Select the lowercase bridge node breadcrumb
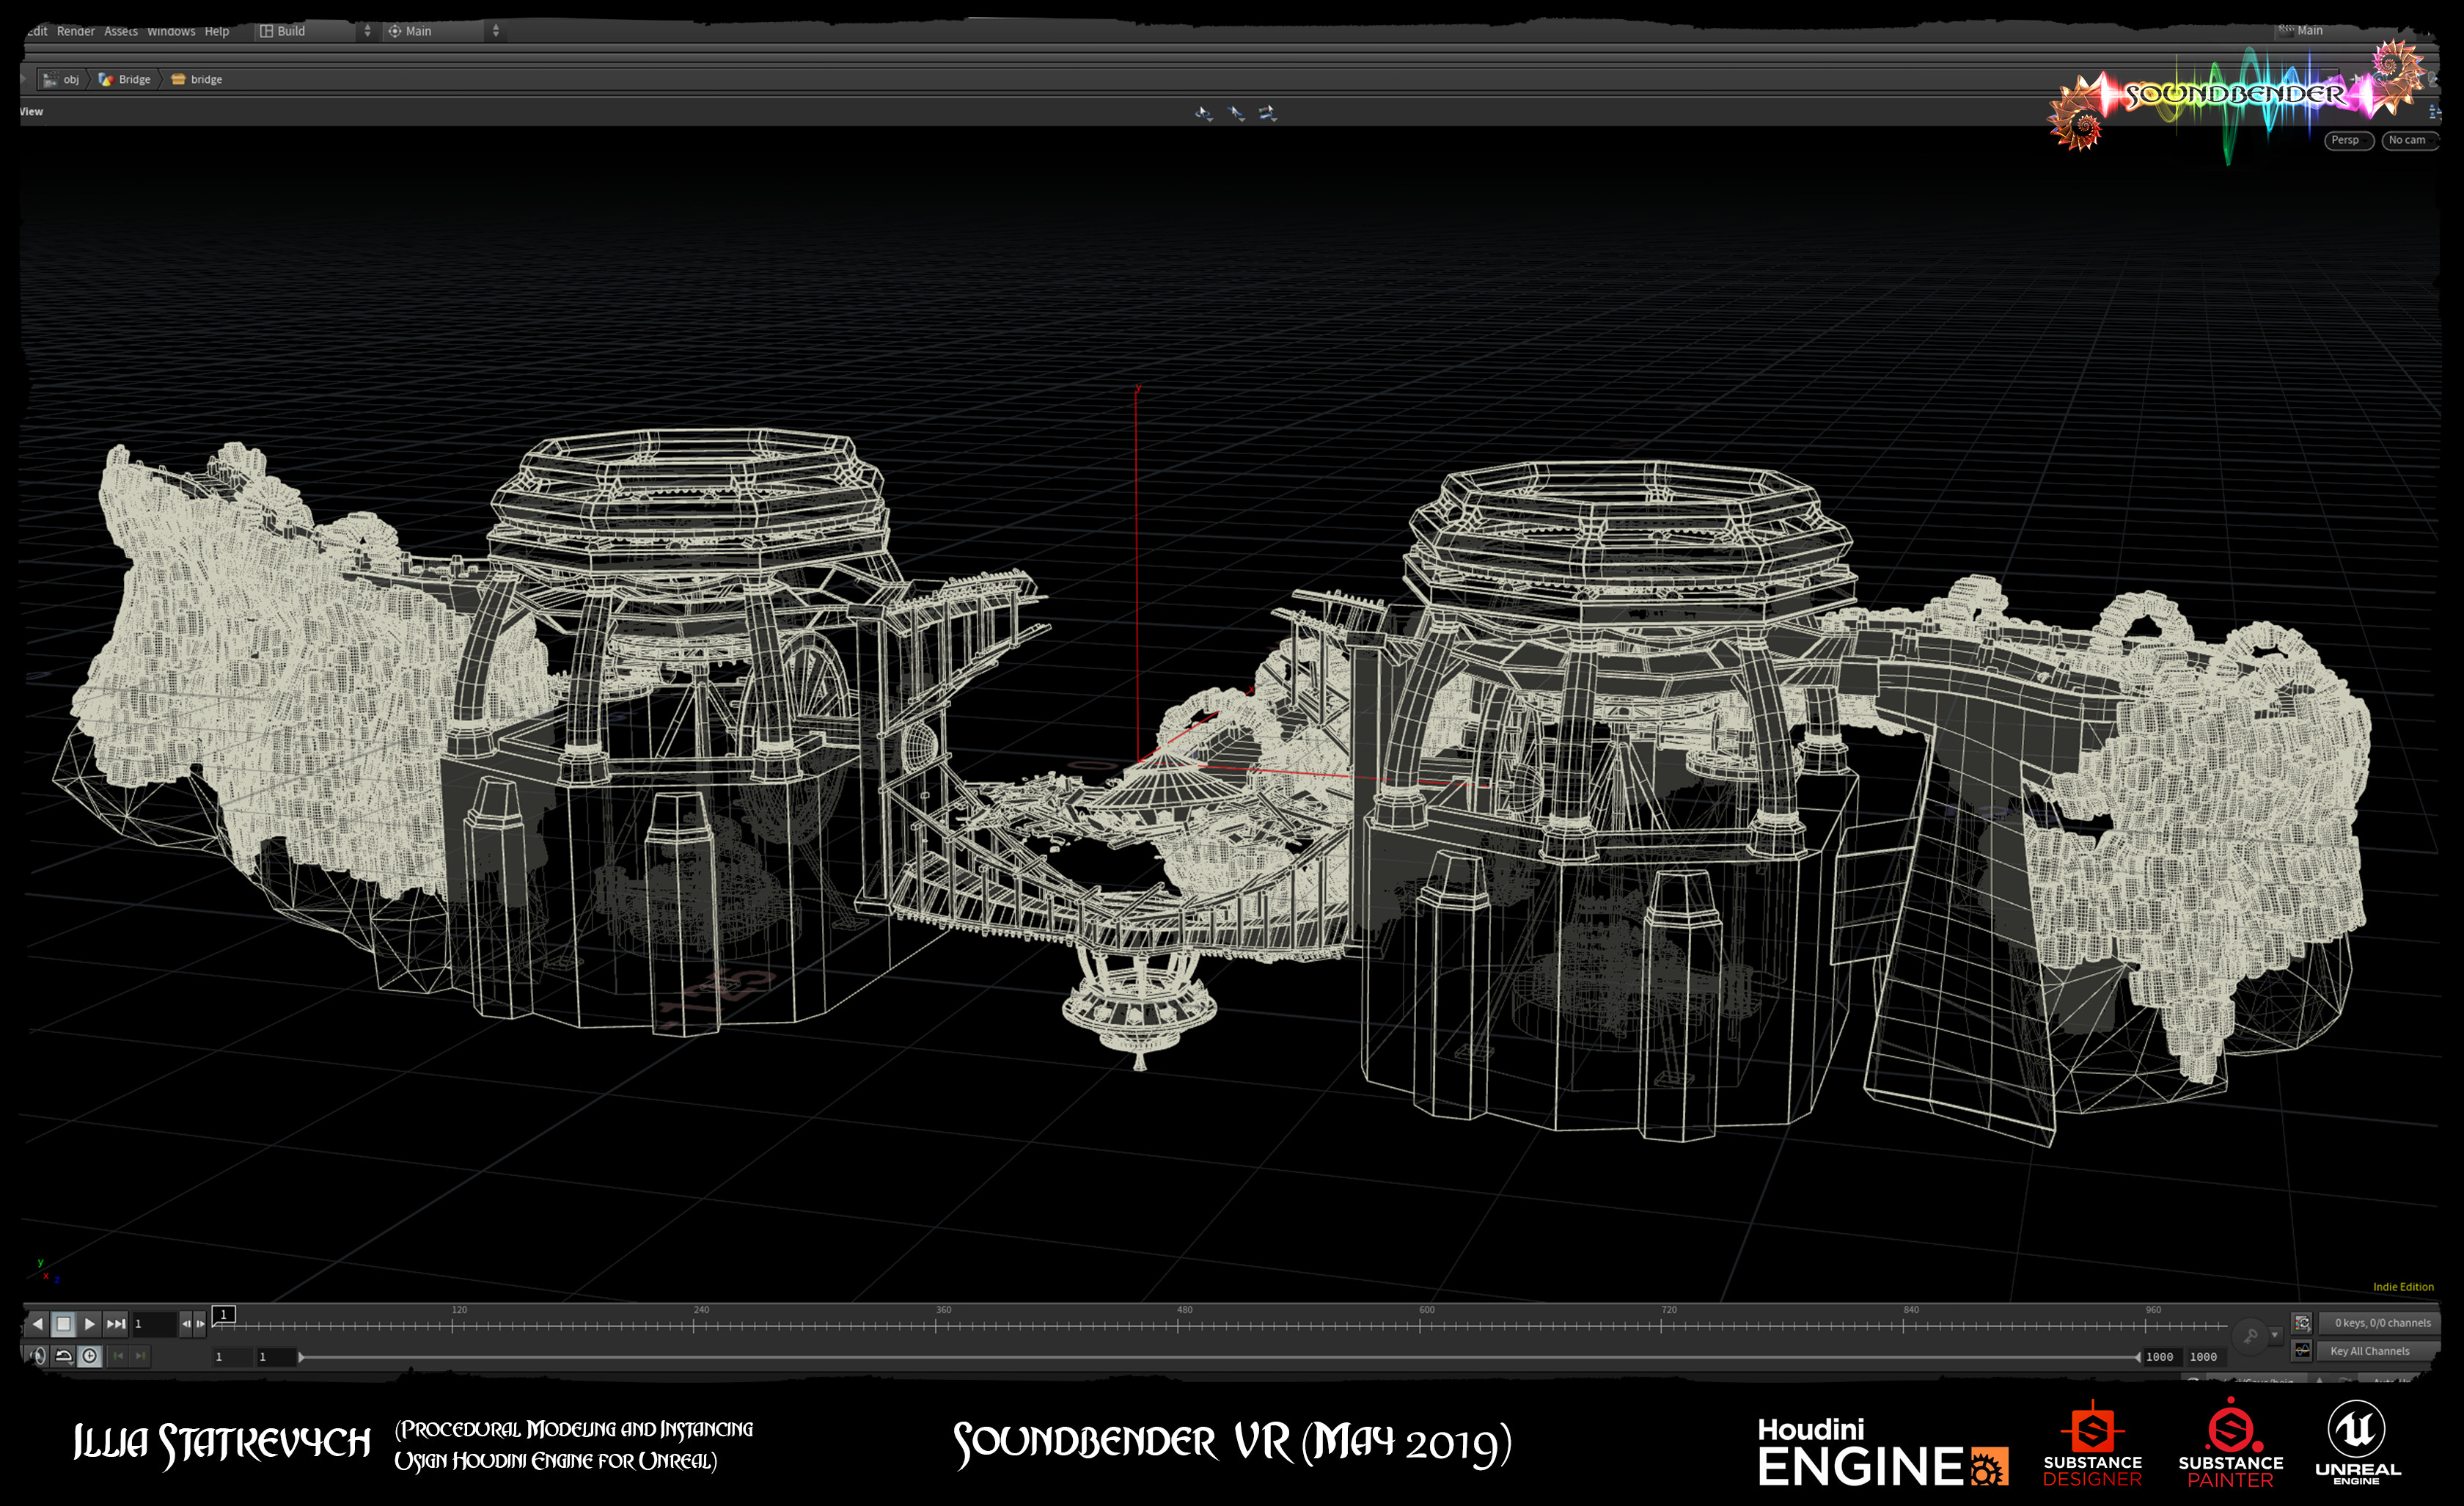 (197, 79)
